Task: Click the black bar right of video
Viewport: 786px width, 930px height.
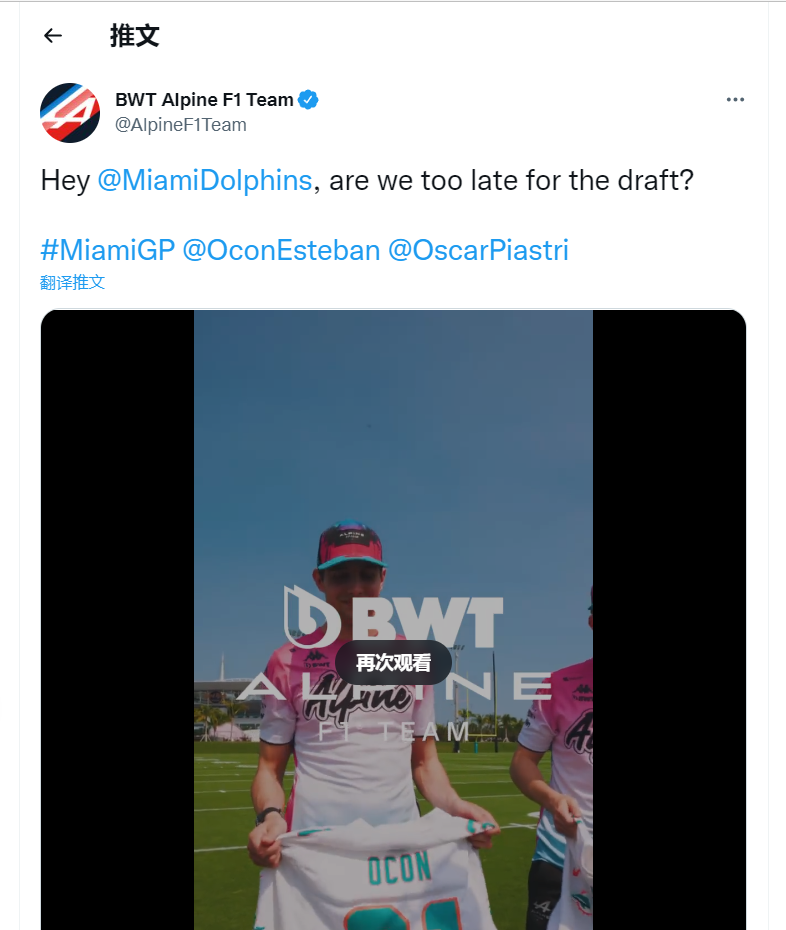Action: [x=669, y=620]
